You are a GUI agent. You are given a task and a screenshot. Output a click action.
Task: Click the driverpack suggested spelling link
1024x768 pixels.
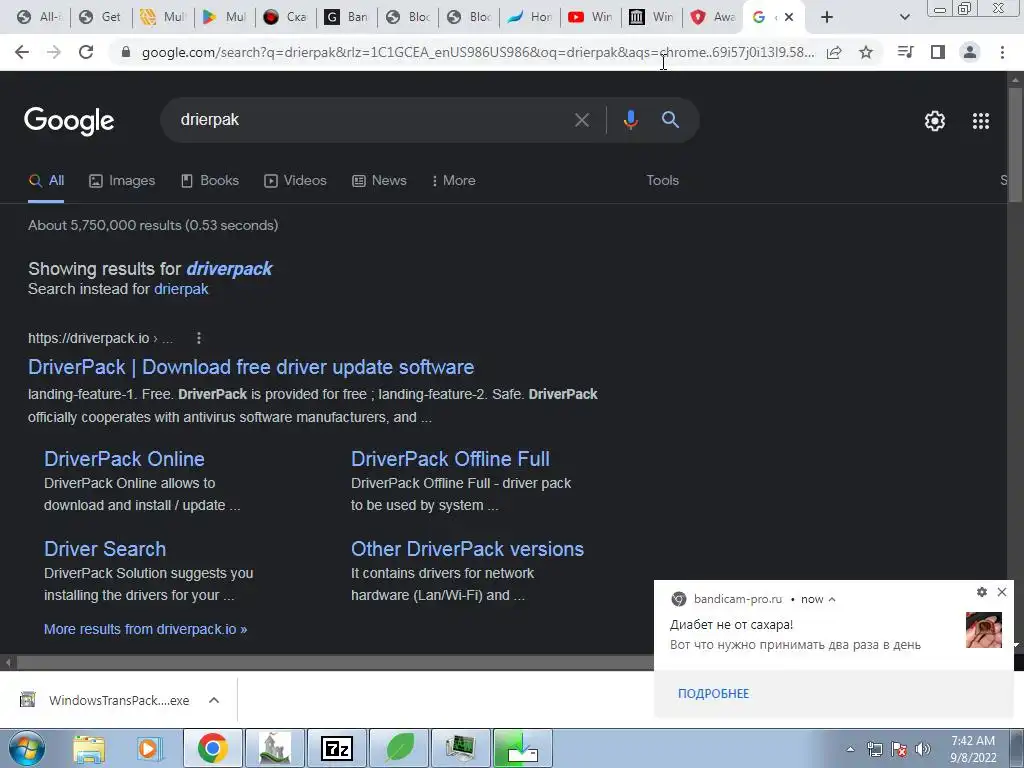point(229,269)
